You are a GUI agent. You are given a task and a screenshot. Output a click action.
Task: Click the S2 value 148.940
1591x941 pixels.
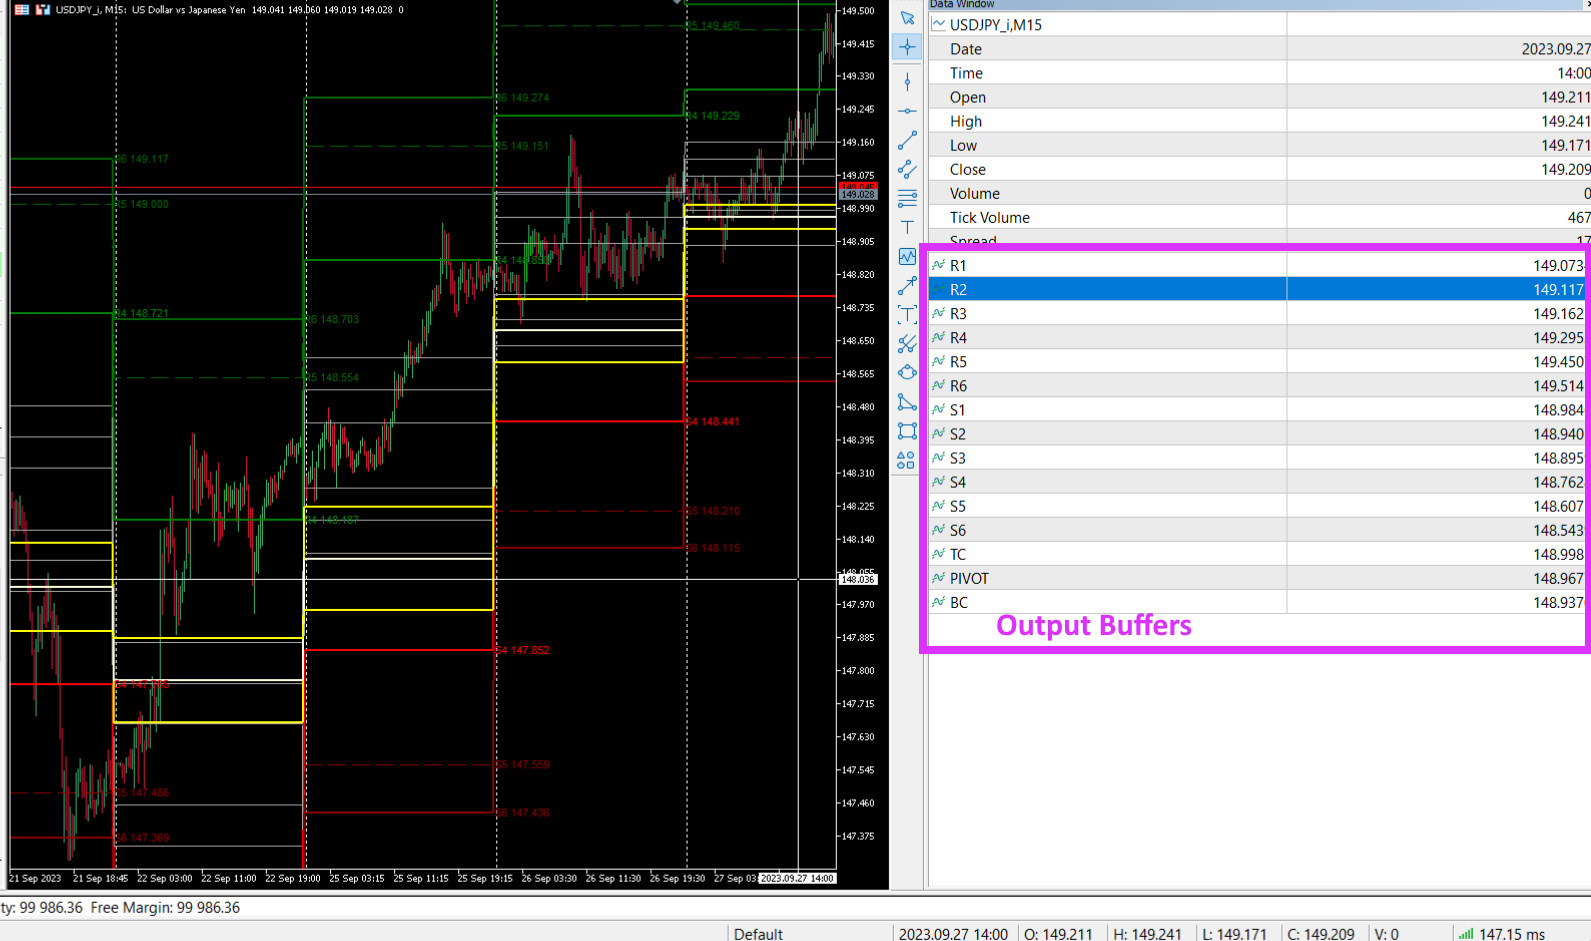click(1558, 434)
